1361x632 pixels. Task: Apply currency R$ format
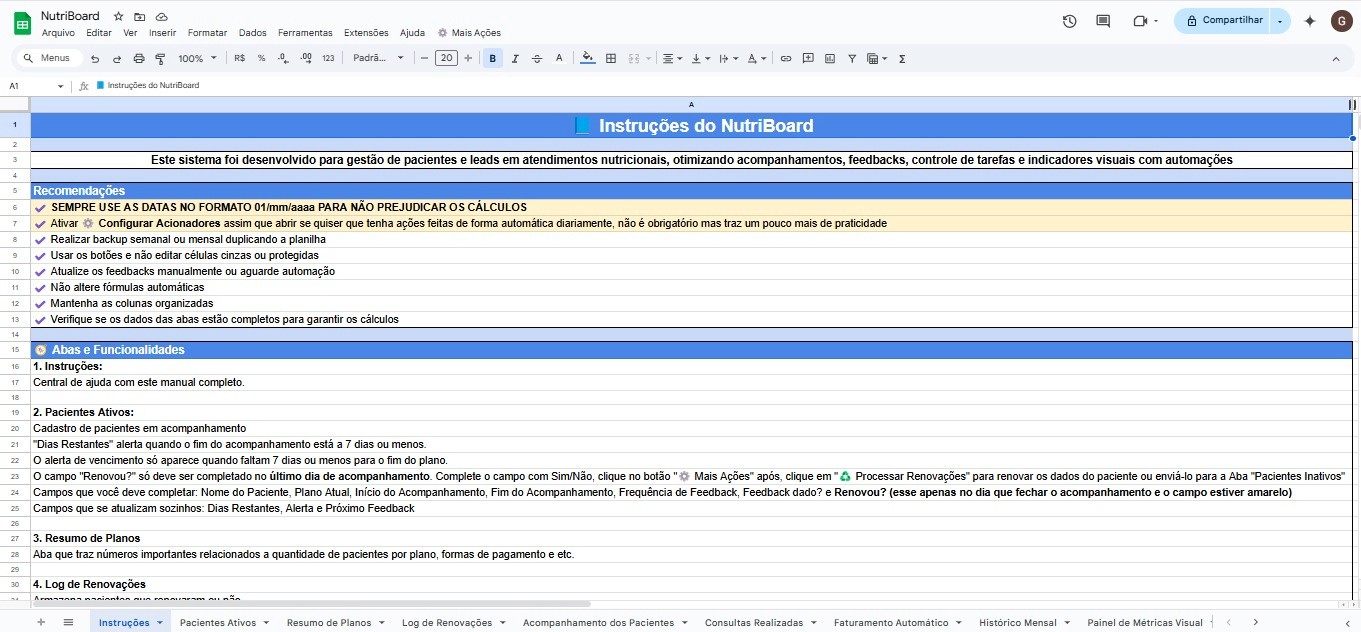239,59
